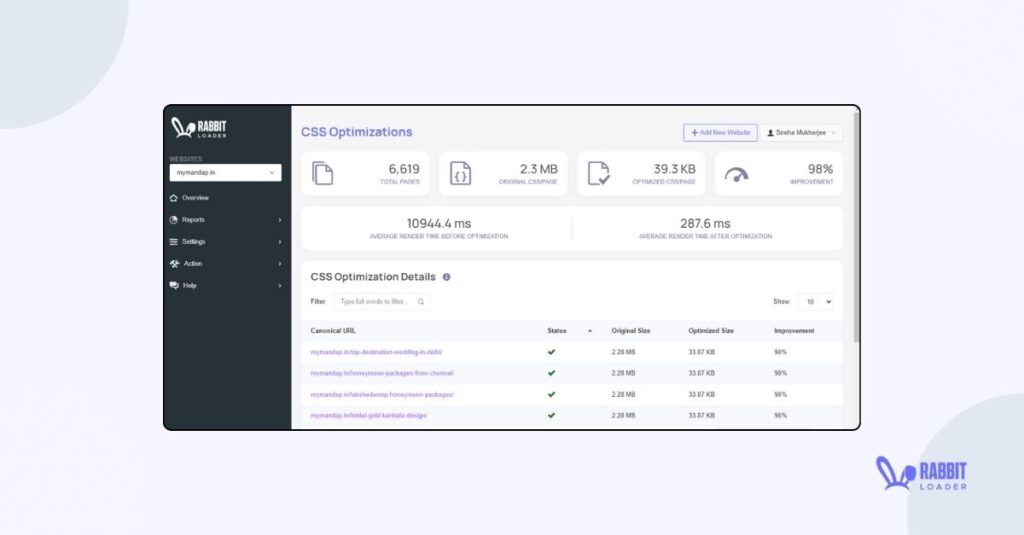Click the Improvement speedometer gauge icon
The image size is (1024, 535).
pyautogui.click(x=737, y=175)
